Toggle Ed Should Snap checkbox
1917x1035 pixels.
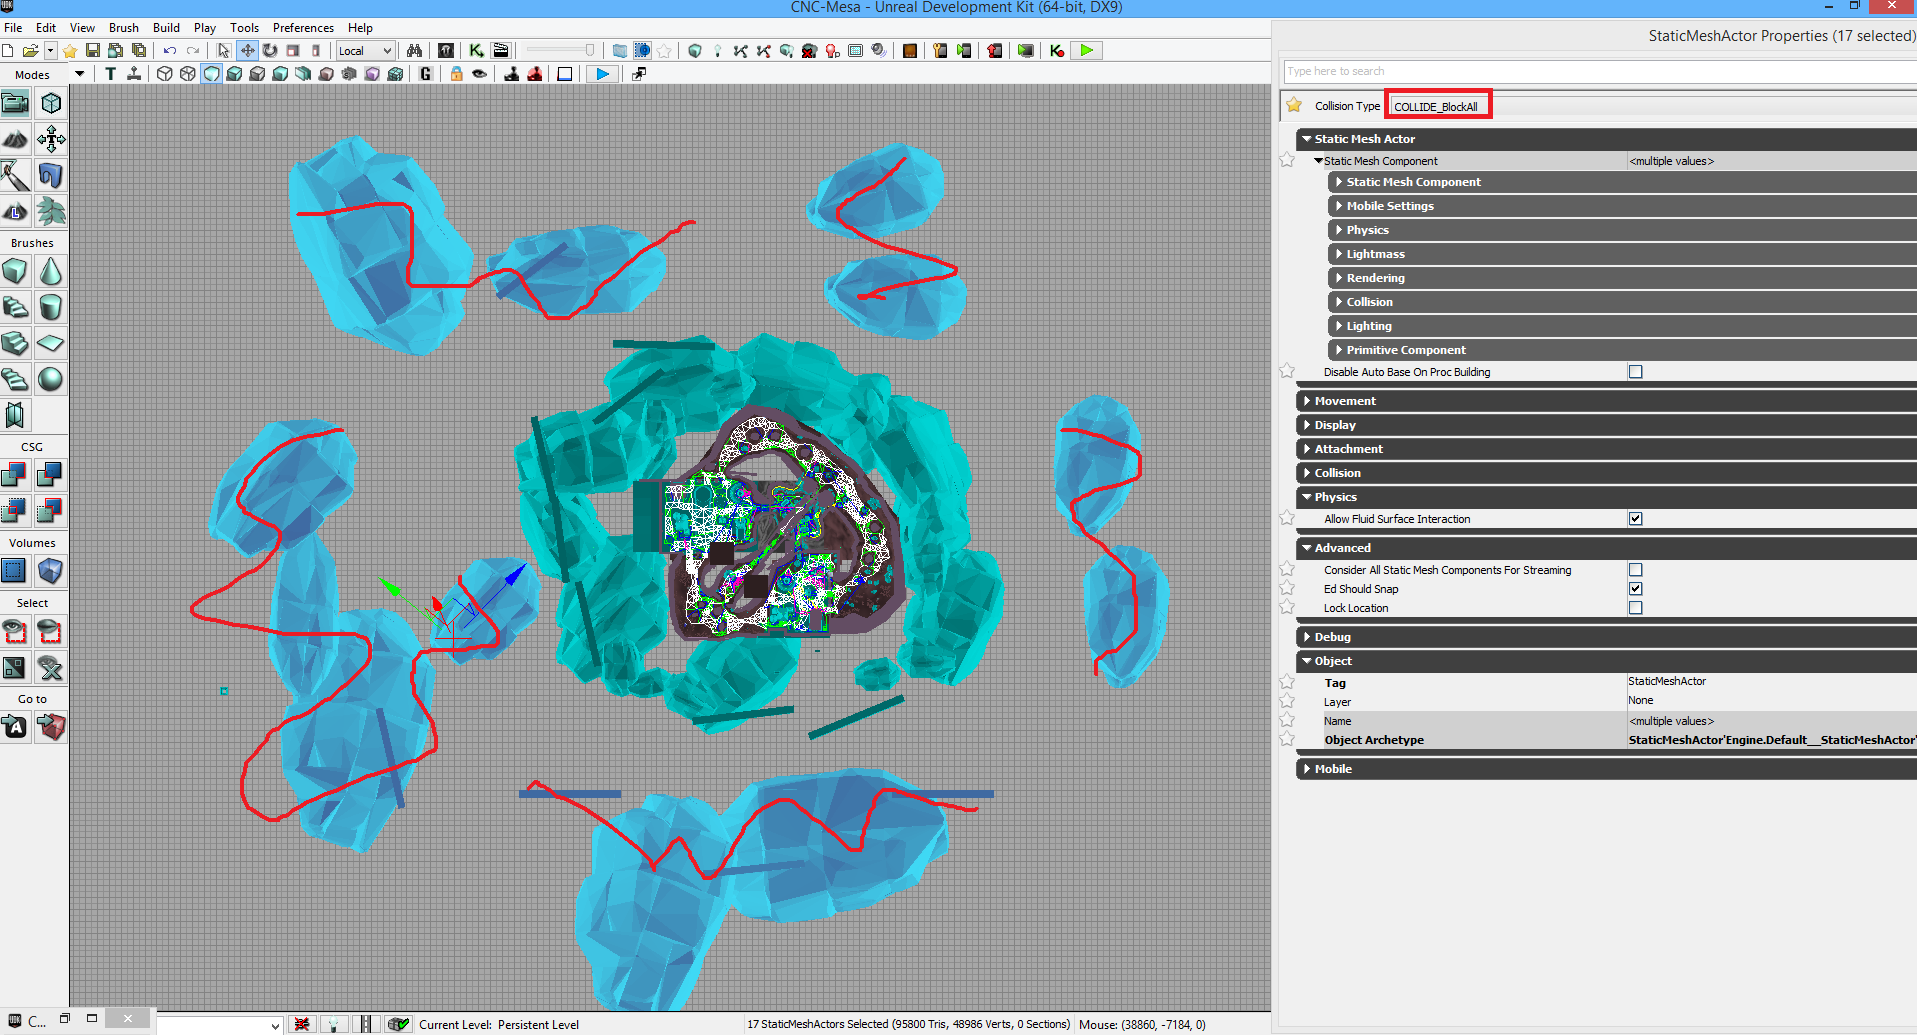[x=1636, y=589]
